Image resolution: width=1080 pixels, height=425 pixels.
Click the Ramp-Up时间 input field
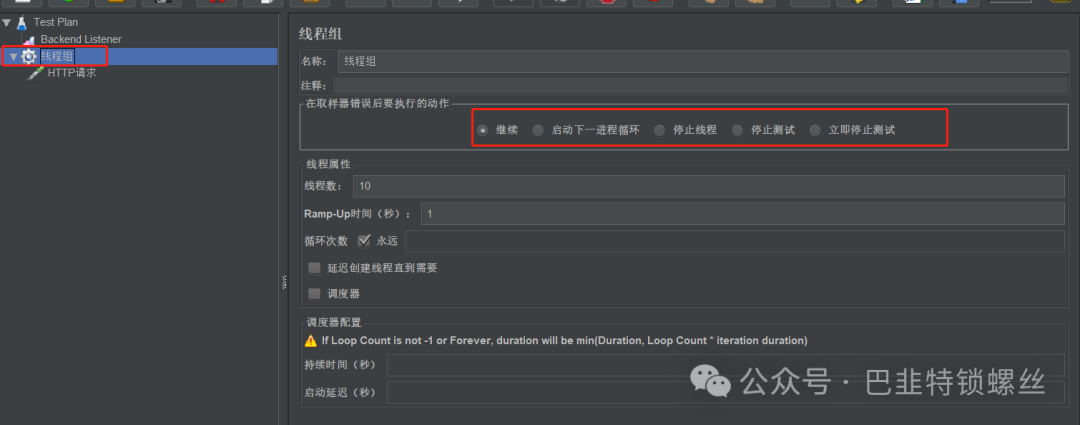click(743, 214)
